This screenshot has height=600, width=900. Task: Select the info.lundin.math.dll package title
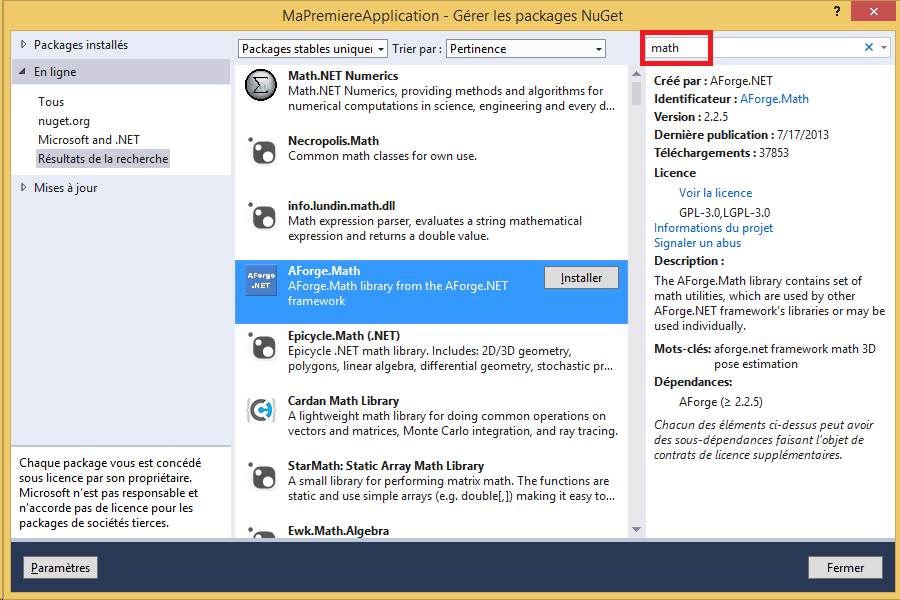[x=342, y=206]
